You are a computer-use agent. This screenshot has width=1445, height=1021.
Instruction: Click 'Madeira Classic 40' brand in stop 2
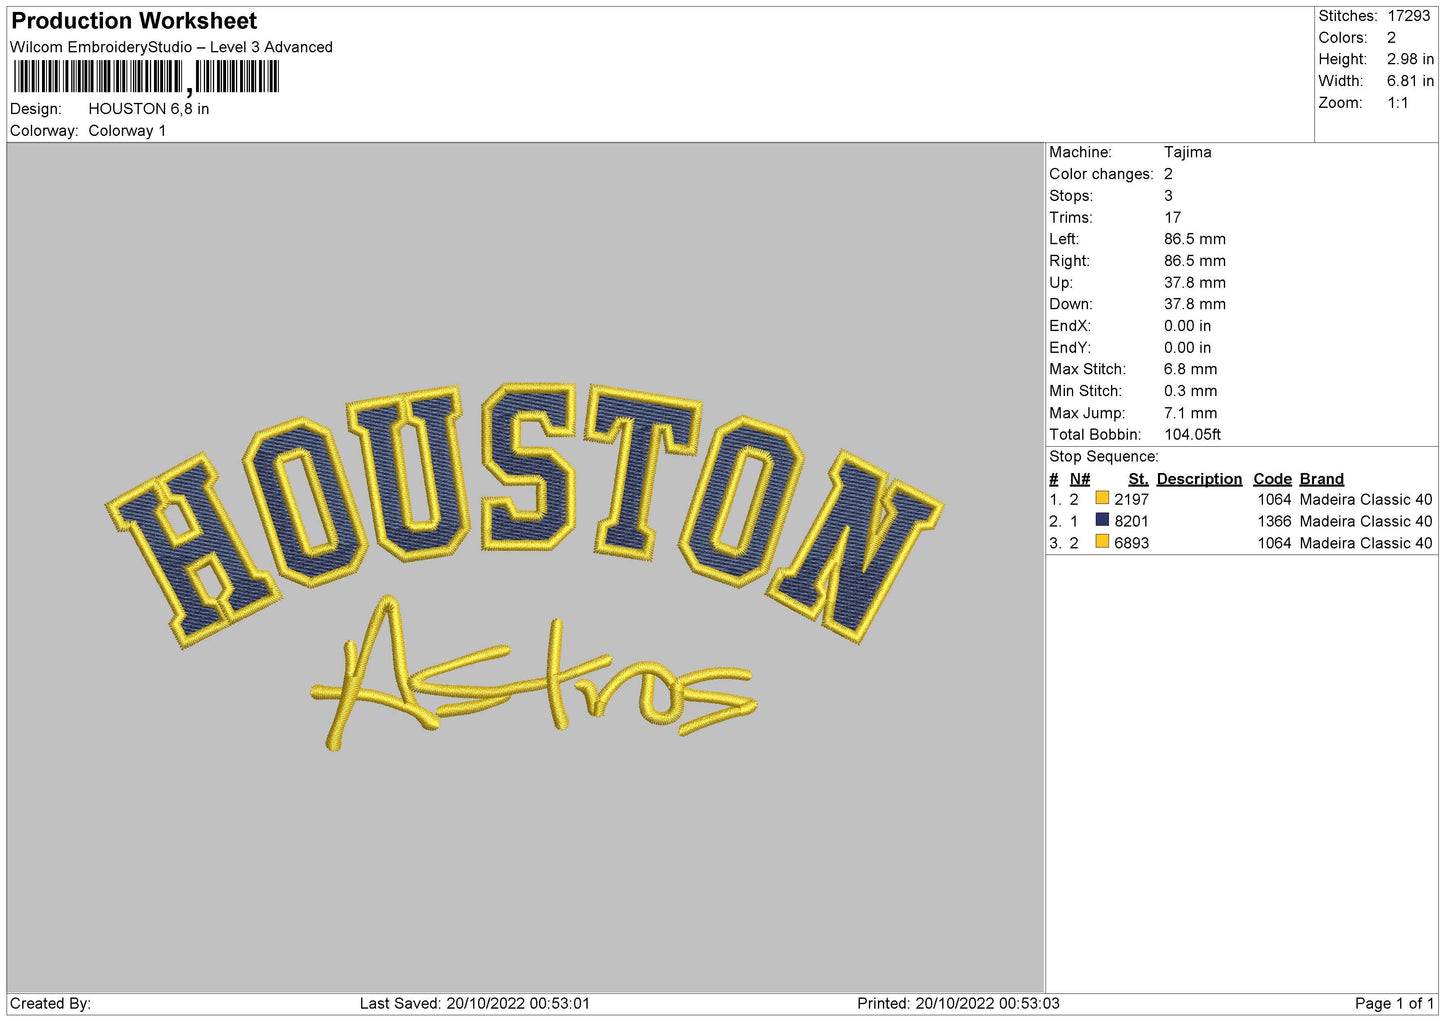[1366, 522]
